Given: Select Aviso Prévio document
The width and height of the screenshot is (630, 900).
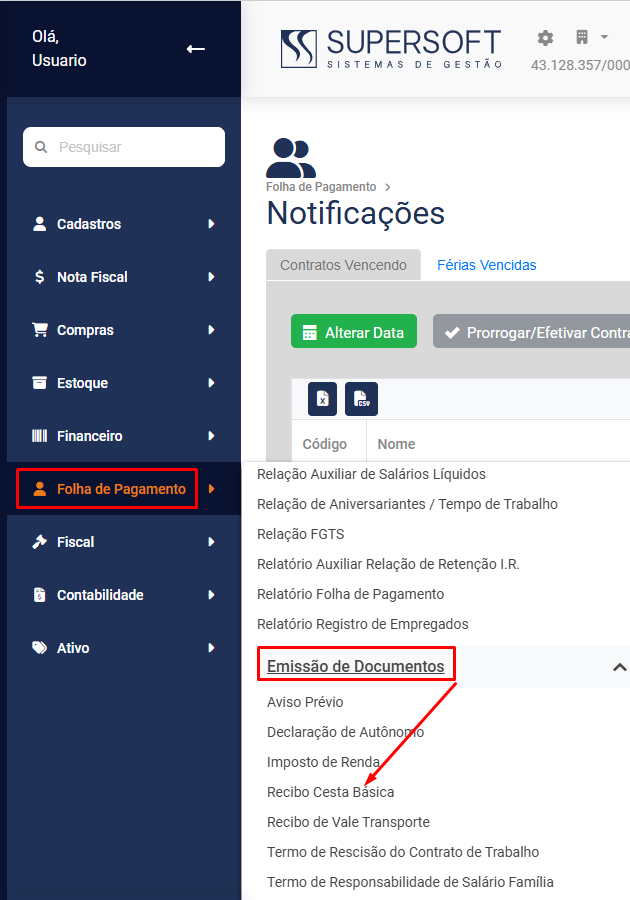Looking at the screenshot, I should 305,702.
